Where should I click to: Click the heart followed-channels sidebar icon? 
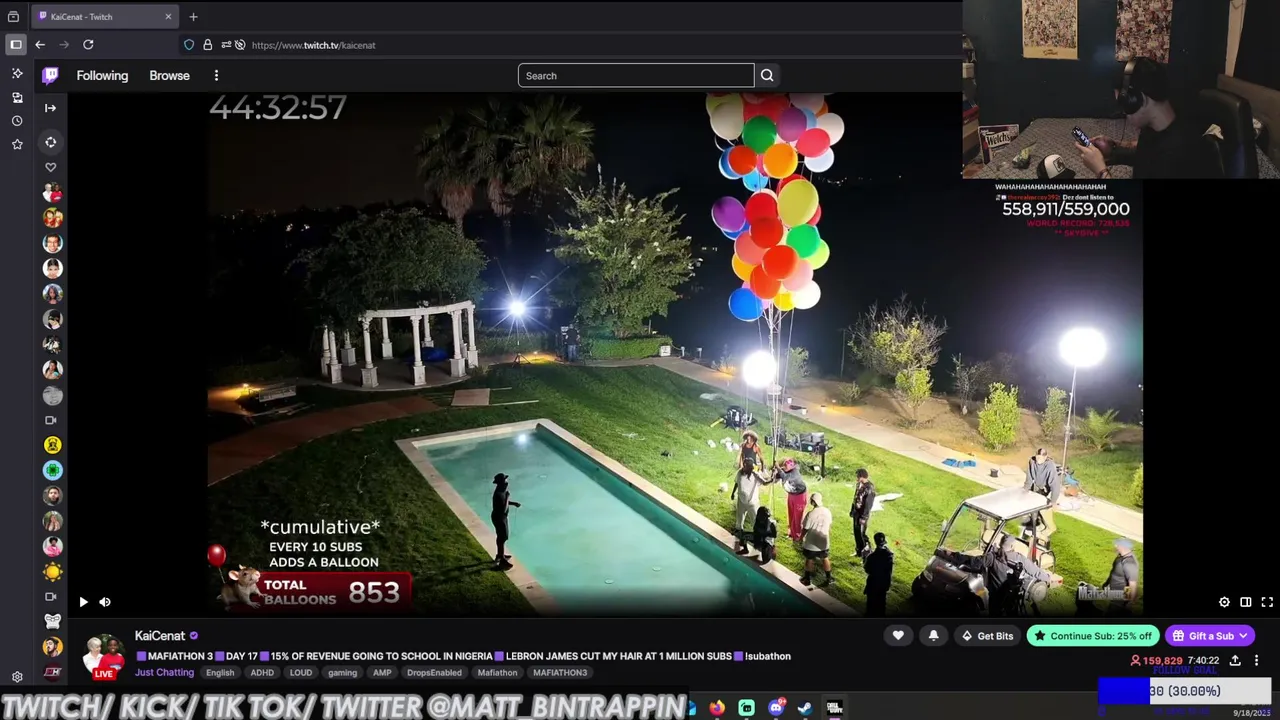pos(51,167)
